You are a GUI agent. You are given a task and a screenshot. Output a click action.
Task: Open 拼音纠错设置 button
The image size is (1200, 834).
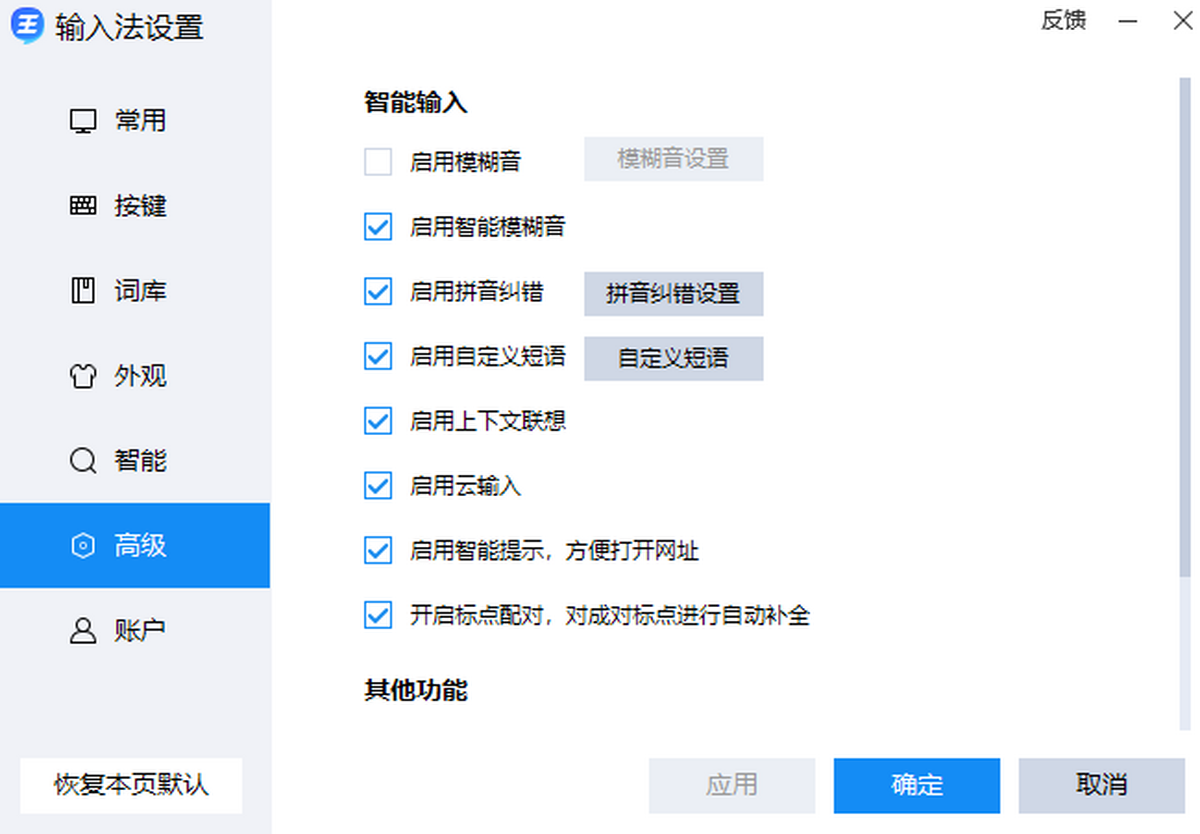(673, 294)
